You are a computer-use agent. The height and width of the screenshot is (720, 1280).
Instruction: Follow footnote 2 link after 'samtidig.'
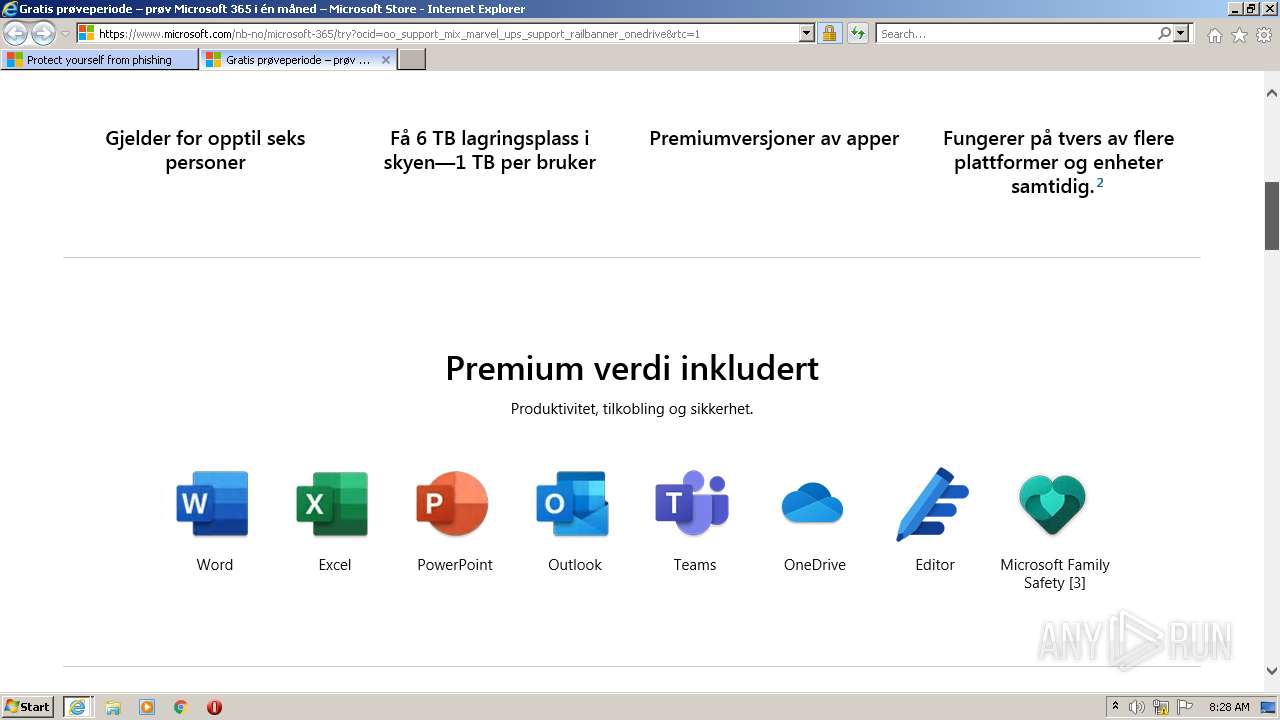1100,183
